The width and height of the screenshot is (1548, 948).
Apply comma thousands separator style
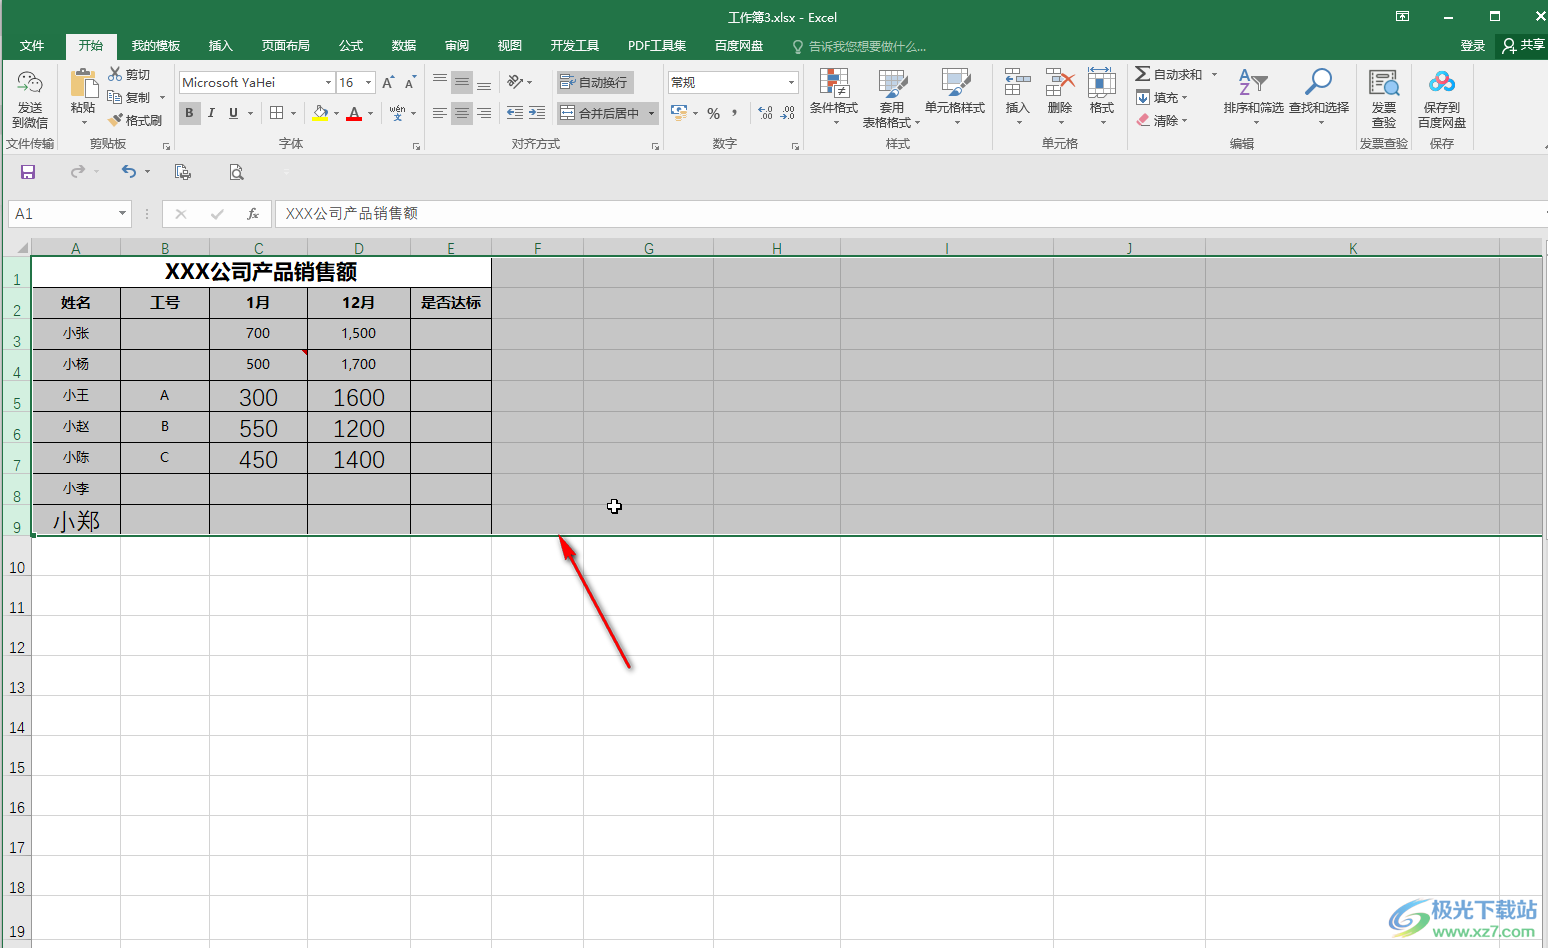tap(735, 113)
